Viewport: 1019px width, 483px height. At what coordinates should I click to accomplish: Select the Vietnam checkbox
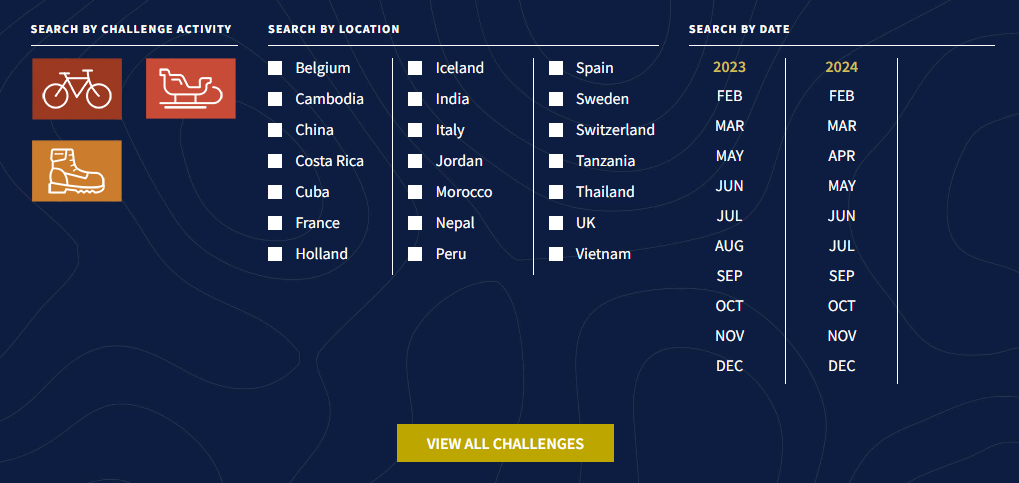pos(556,254)
